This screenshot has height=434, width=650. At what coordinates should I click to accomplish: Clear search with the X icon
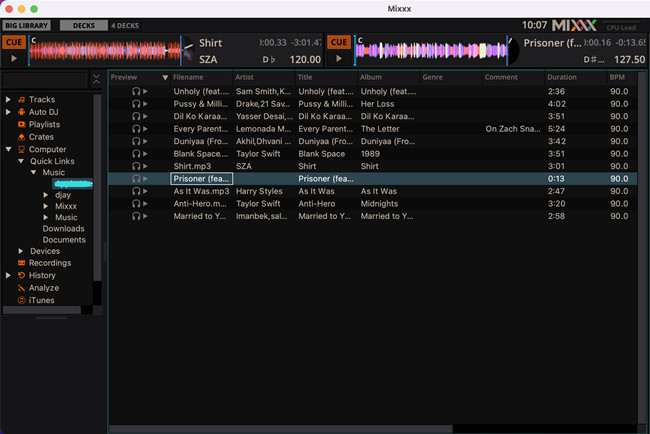point(96,79)
